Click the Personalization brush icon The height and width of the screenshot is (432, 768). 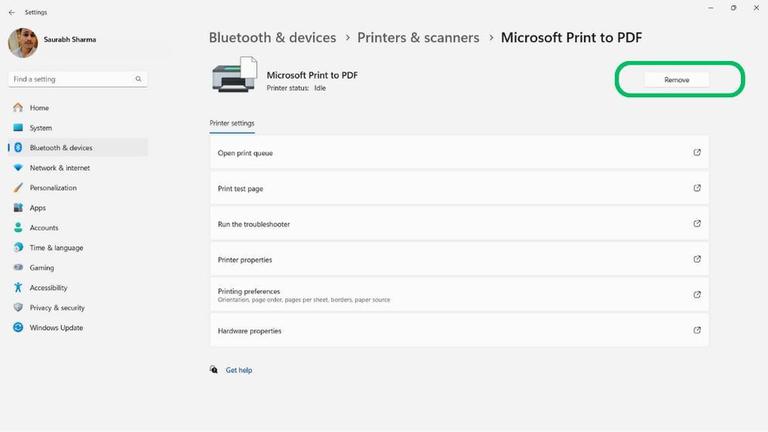(18, 188)
